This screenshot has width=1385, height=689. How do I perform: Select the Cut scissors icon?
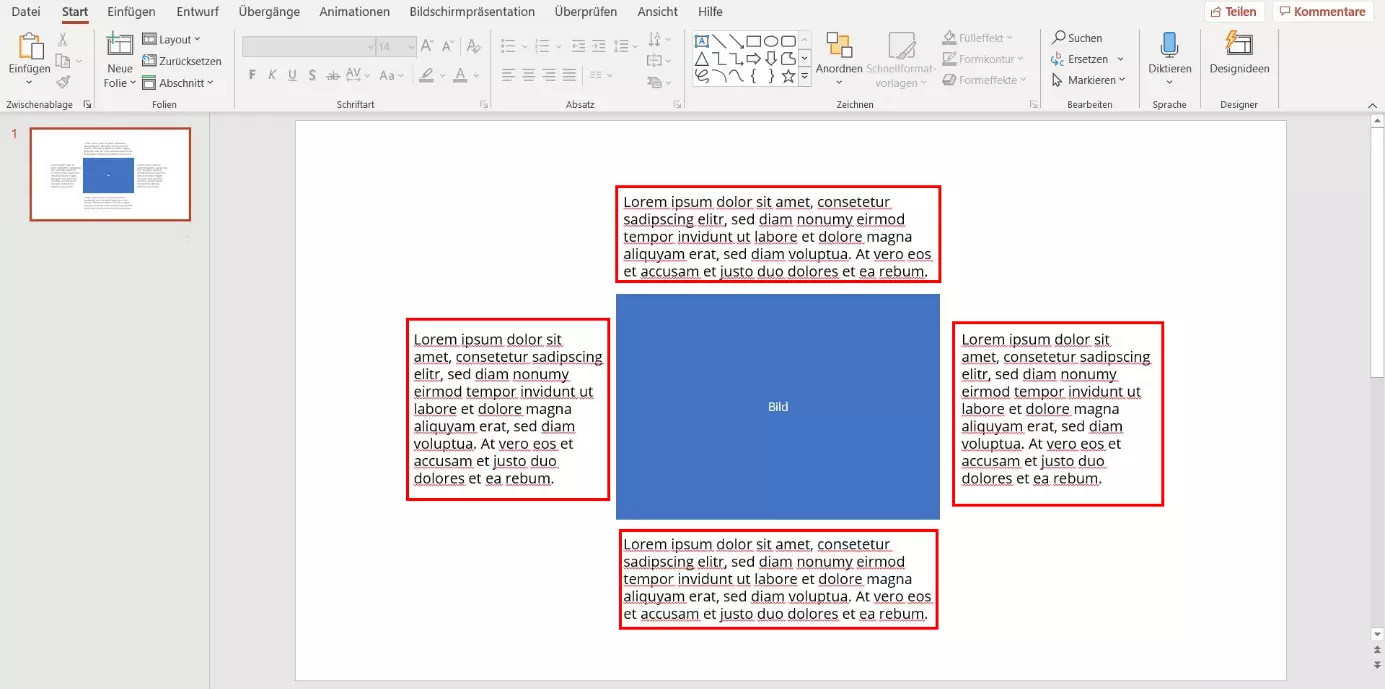coord(63,39)
